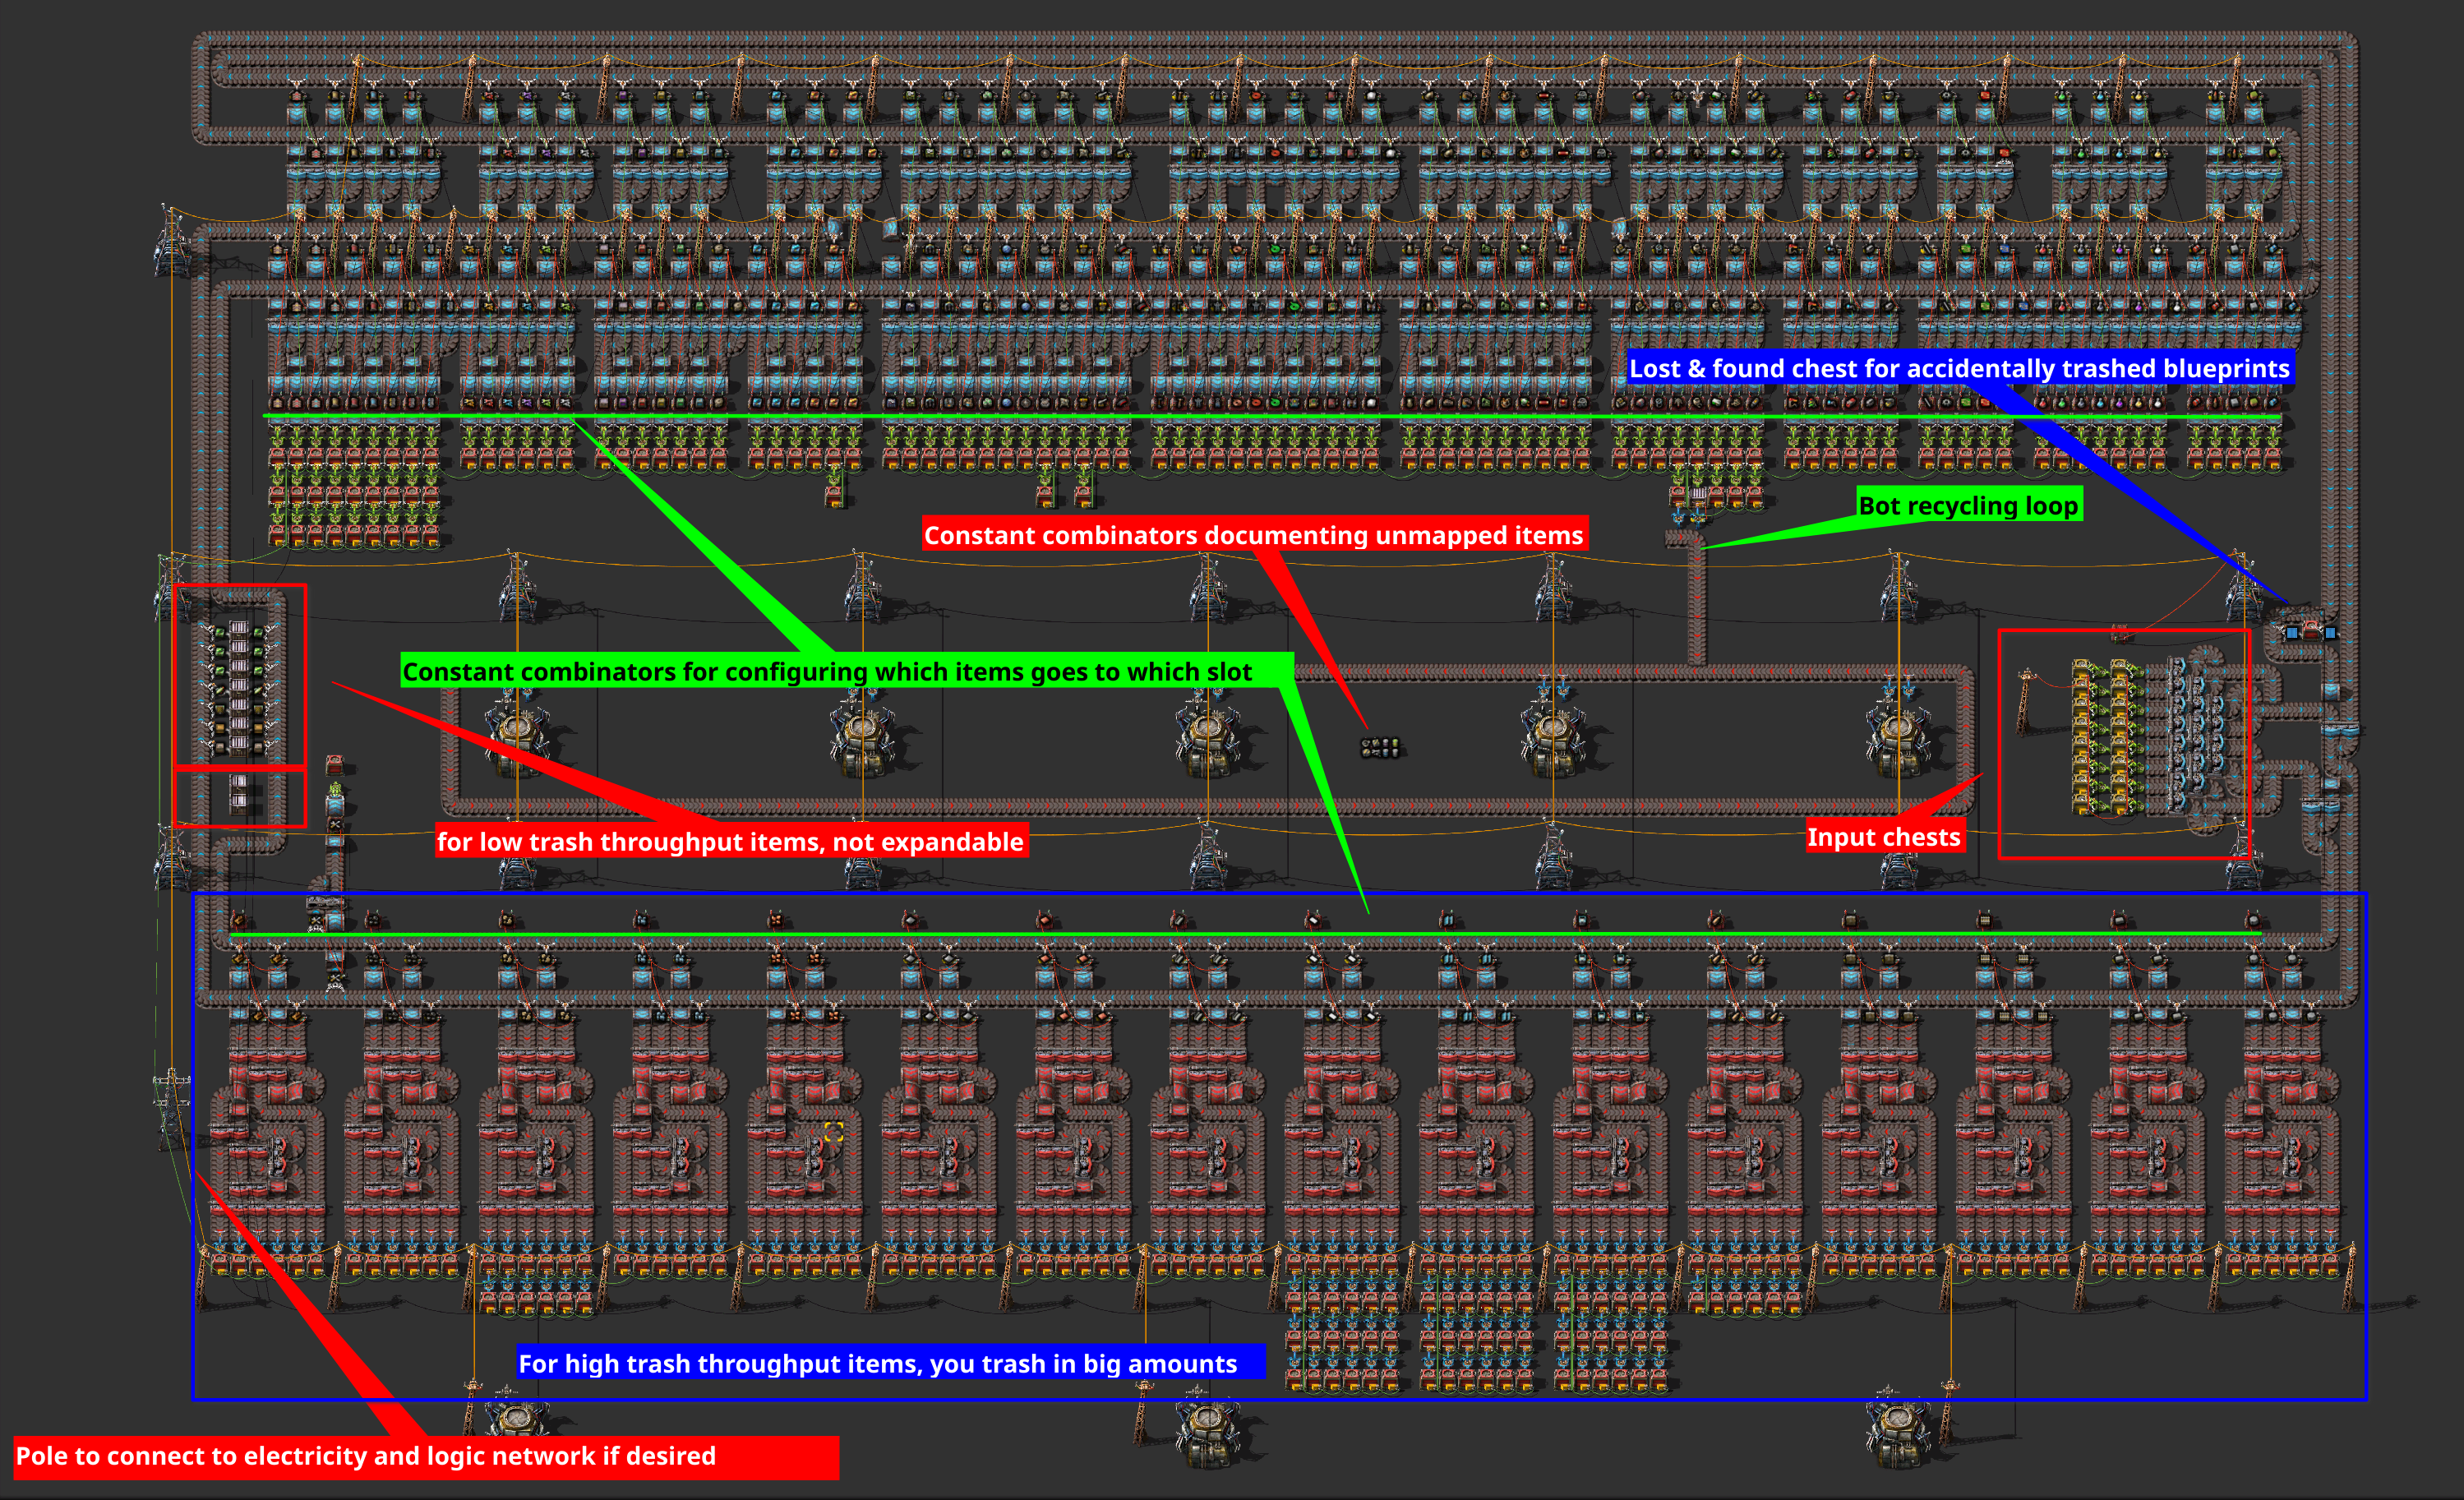Open the top chest in the low-throughput chest column

(239, 630)
